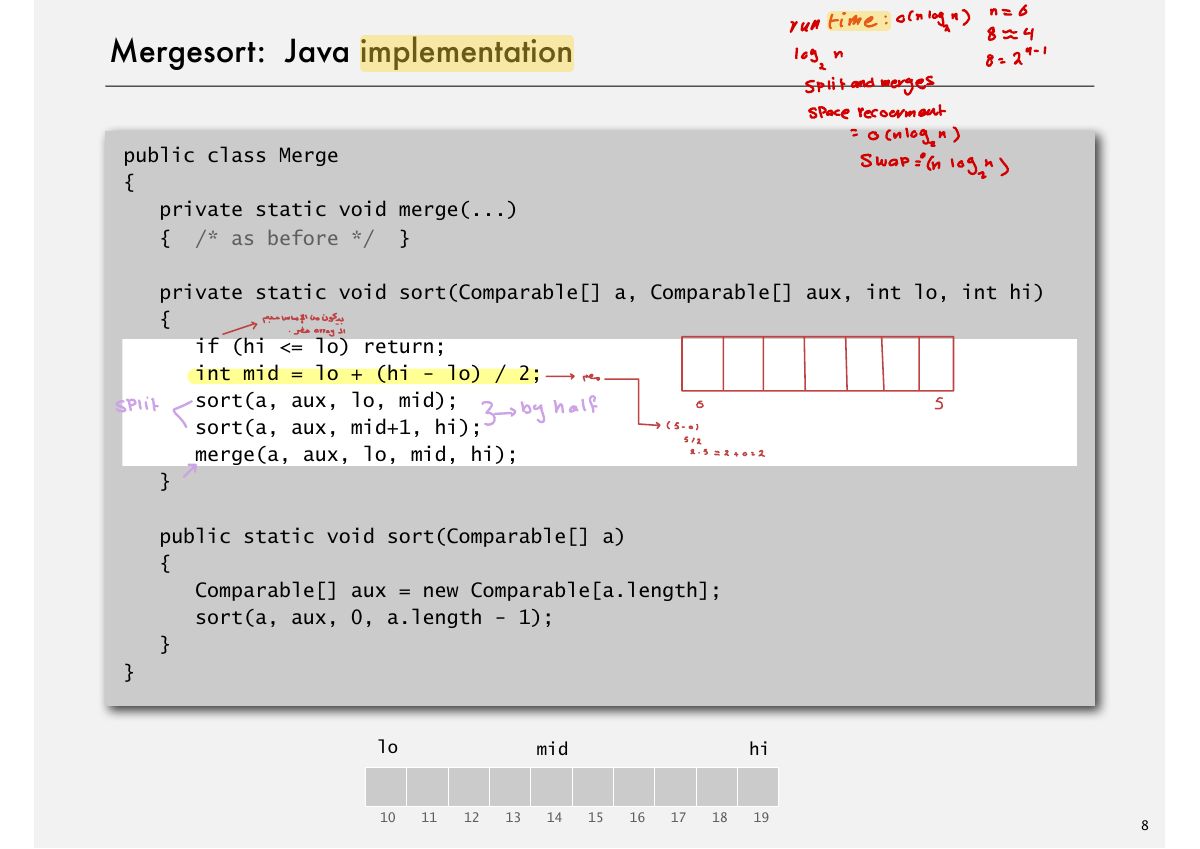Select the "if (hi <= lo) return;" line
The width and height of the screenshot is (1200, 849).
[x=319, y=347]
